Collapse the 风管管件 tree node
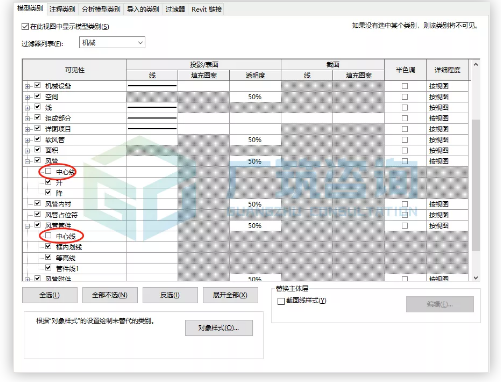501x382 pixels. point(27,226)
